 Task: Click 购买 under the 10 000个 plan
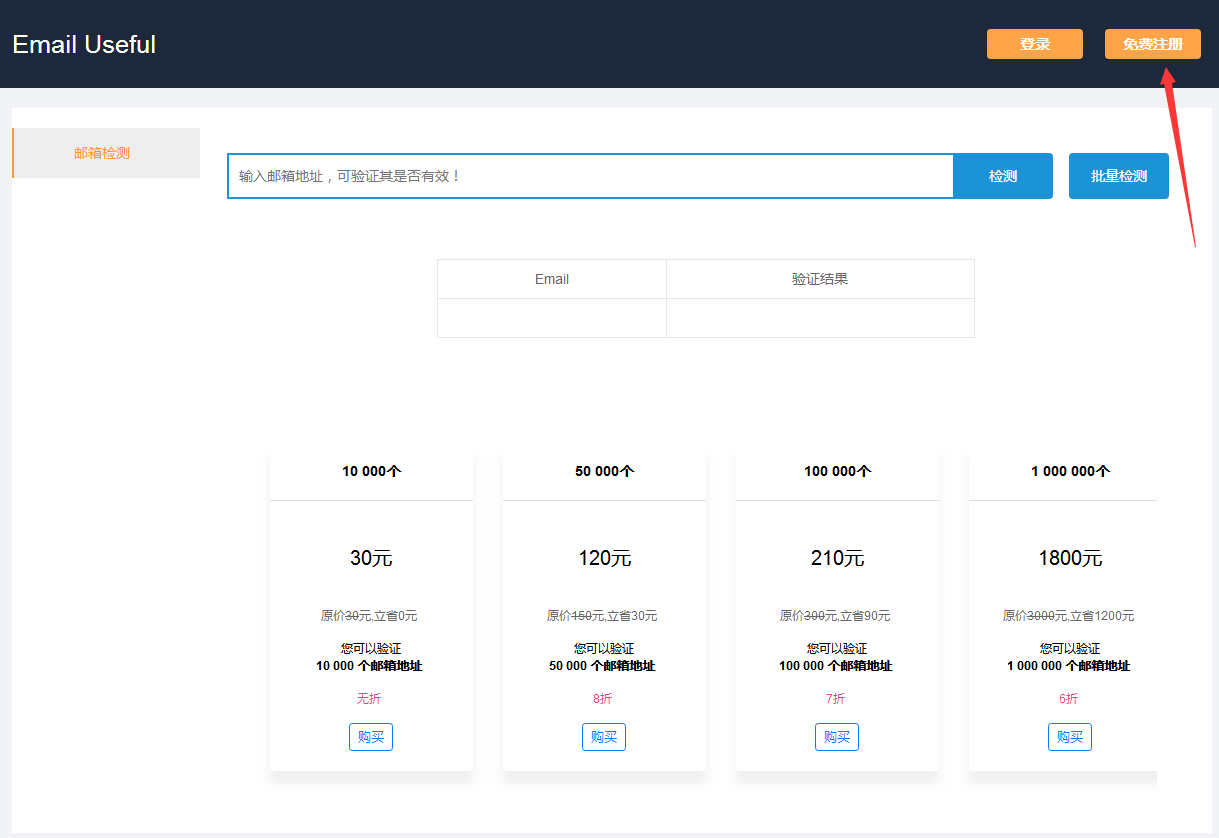click(x=370, y=737)
